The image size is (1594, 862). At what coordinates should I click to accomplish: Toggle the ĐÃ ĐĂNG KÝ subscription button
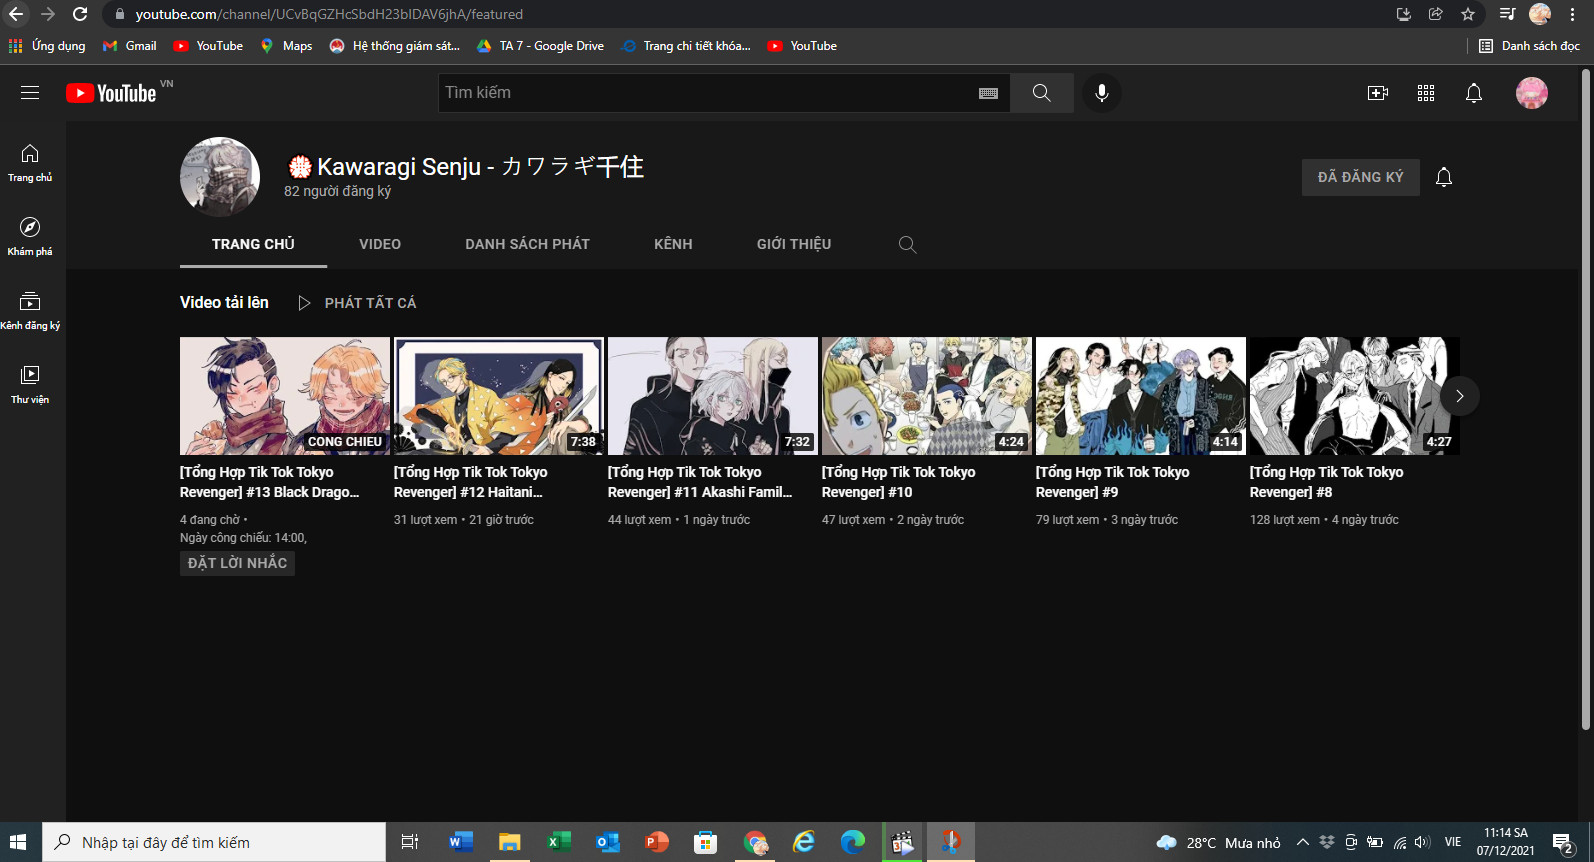(1360, 177)
